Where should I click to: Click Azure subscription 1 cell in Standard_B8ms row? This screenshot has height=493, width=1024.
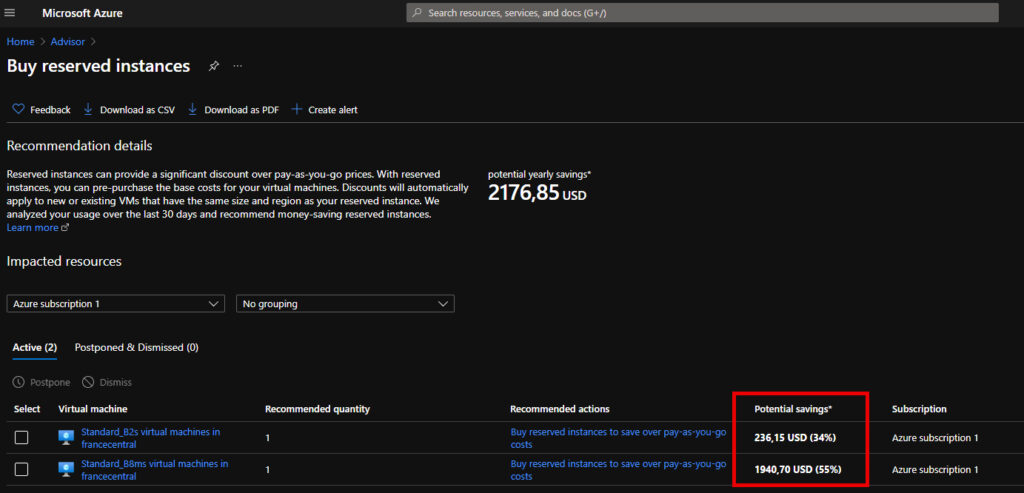click(x=935, y=469)
